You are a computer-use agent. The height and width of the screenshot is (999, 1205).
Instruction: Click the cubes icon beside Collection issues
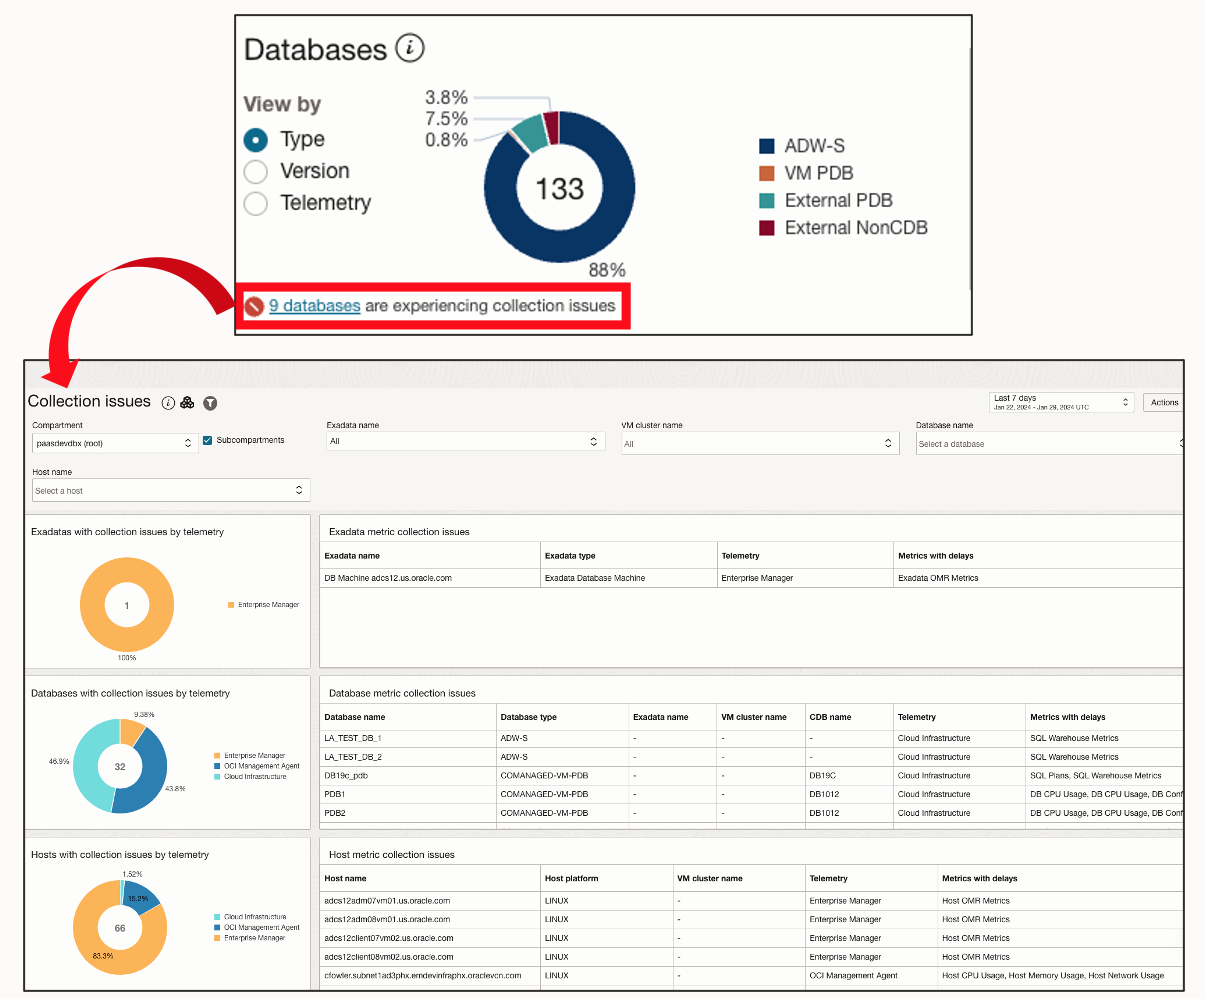[x=187, y=402]
